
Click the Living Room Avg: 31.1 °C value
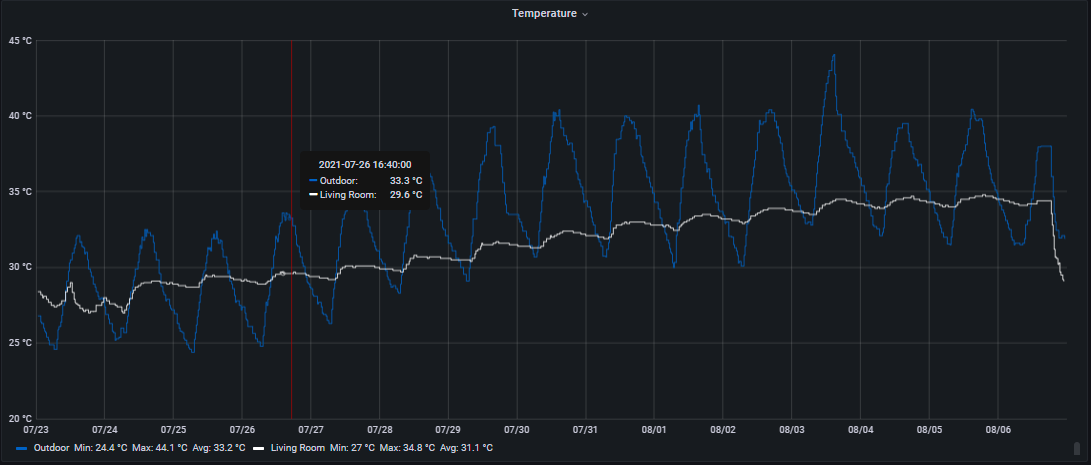click(x=465, y=448)
